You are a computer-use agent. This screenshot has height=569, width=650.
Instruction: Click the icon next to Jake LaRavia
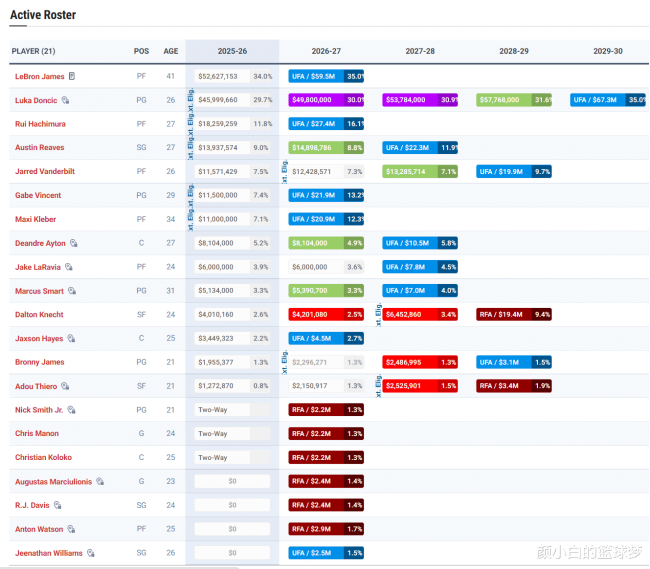click(x=69, y=267)
